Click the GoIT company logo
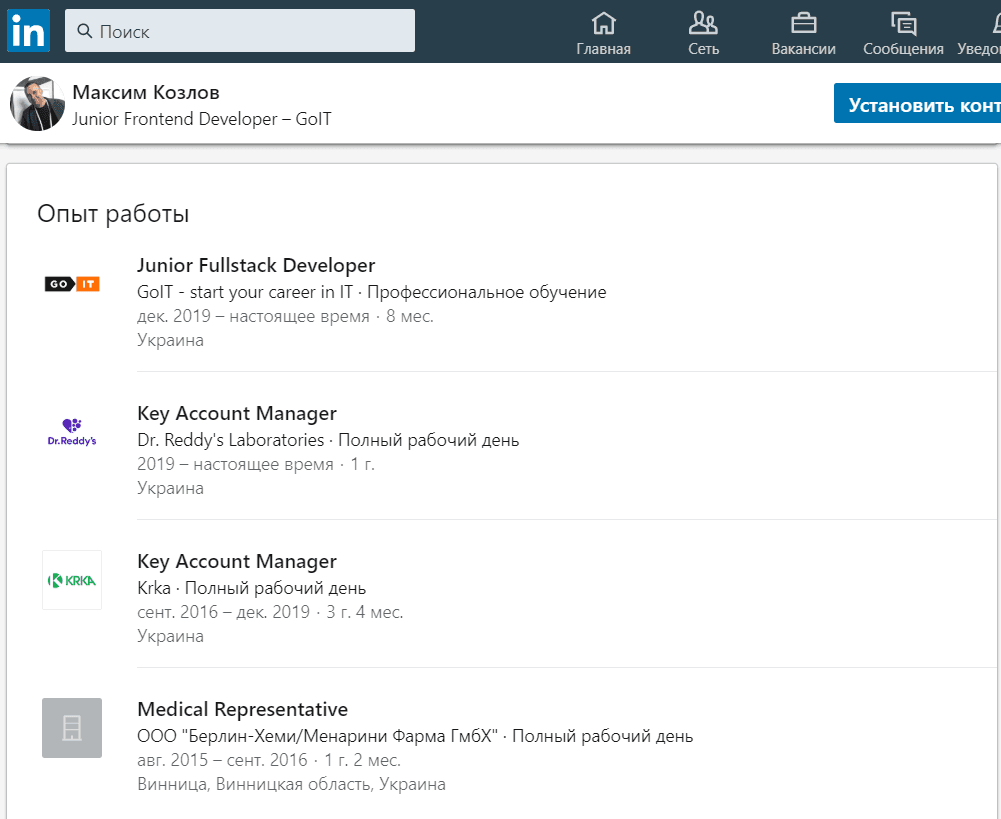The image size is (1001, 819). tap(72, 284)
